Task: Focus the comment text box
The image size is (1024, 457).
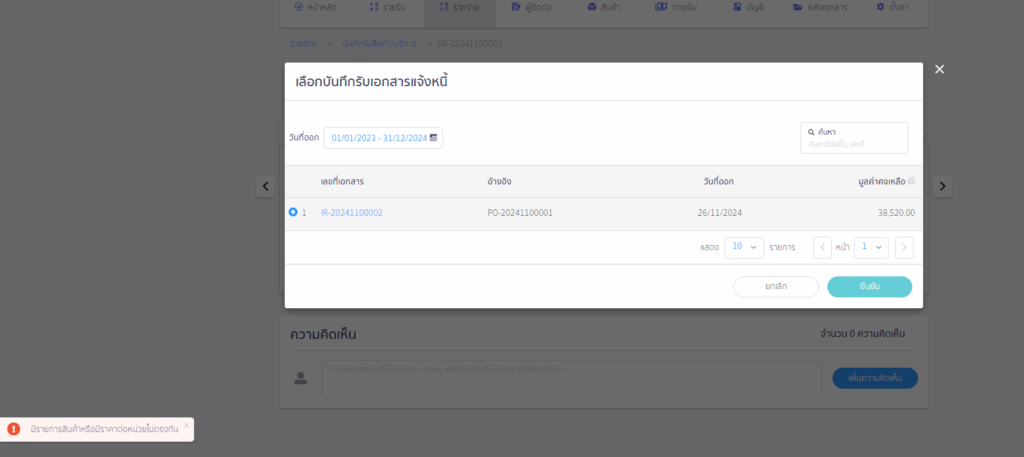Action: [571, 378]
